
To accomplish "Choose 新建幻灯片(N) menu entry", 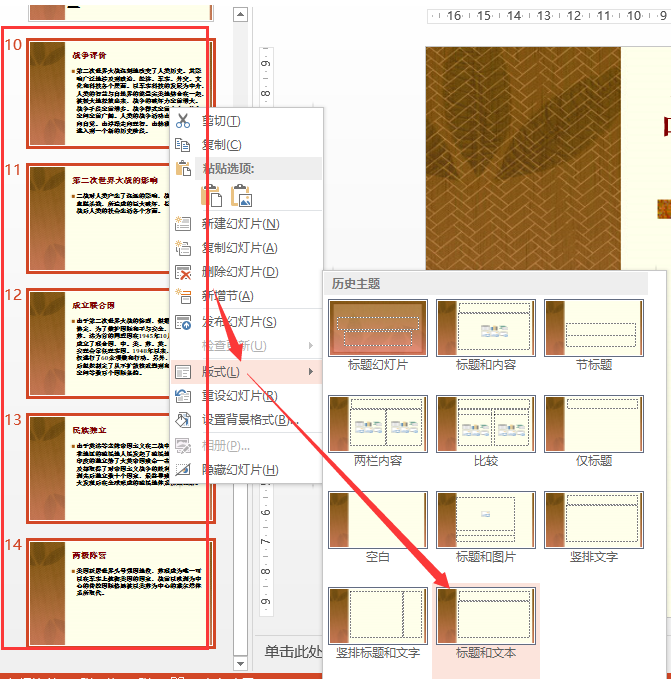I will click(241, 224).
